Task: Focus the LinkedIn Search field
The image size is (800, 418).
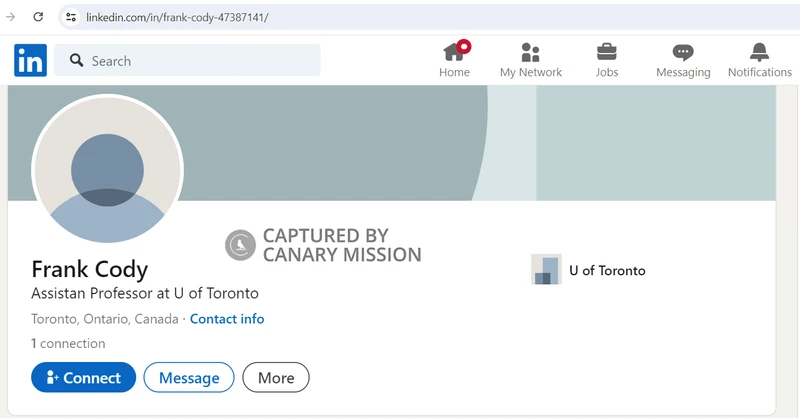Action: coord(187,60)
